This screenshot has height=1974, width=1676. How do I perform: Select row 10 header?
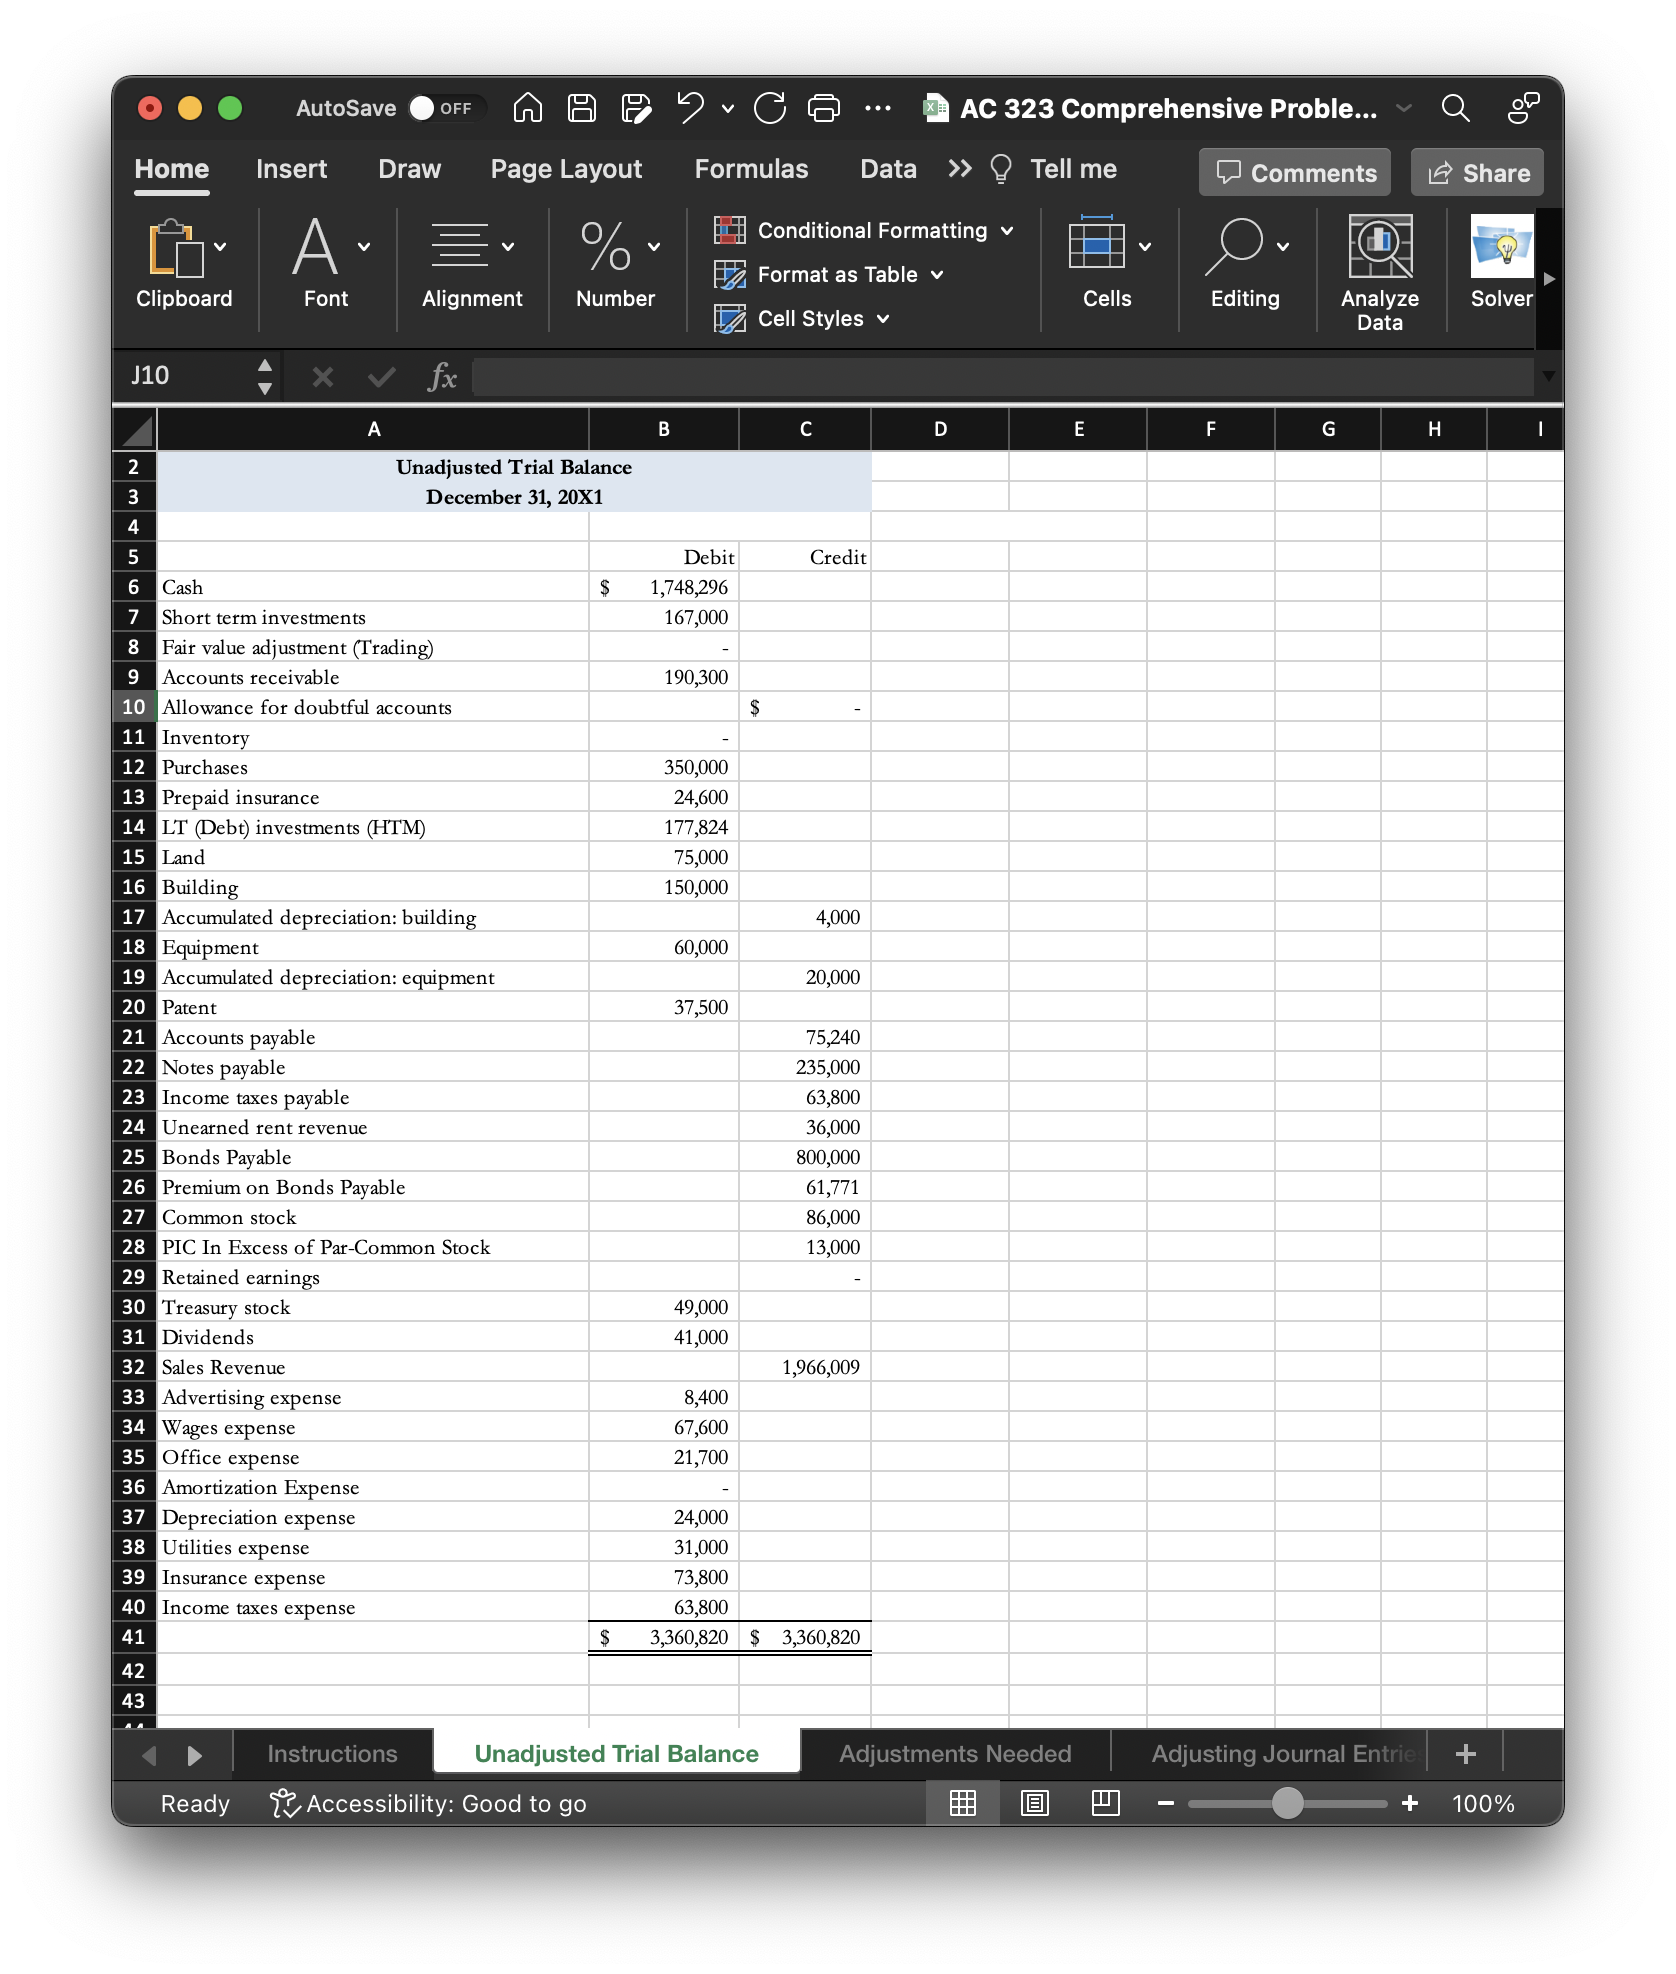click(x=134, y=707)
